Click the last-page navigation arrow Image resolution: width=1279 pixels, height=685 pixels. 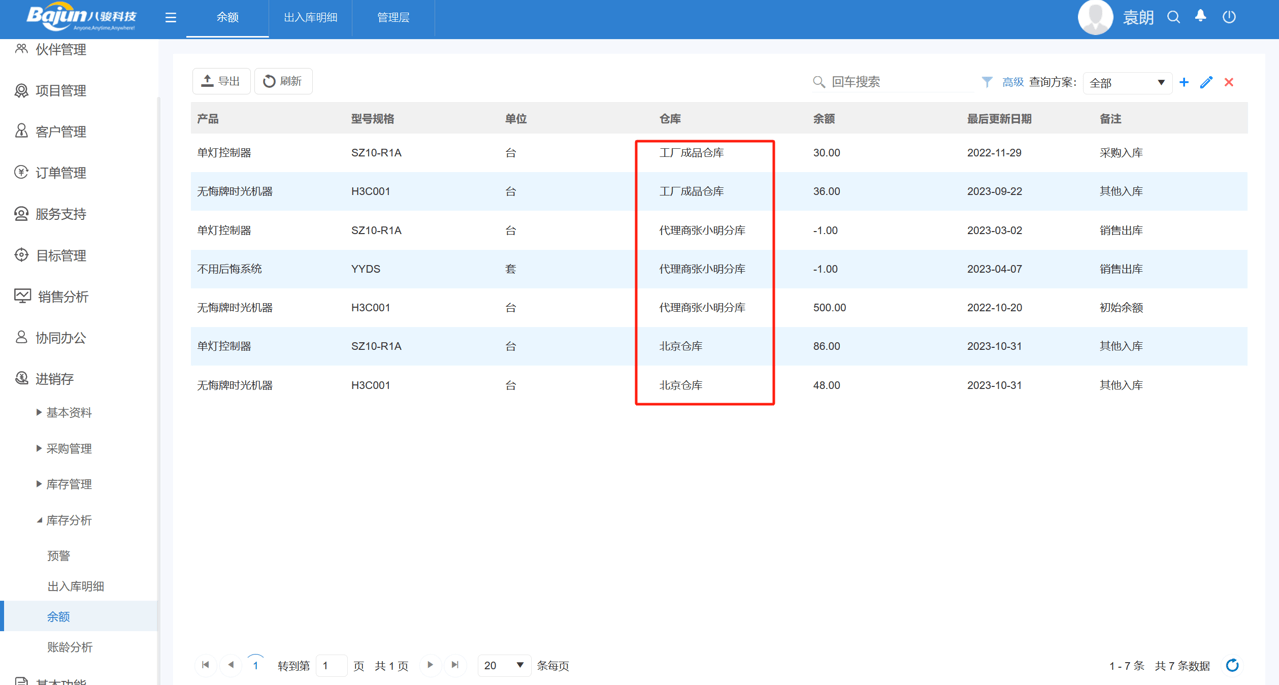455,665
